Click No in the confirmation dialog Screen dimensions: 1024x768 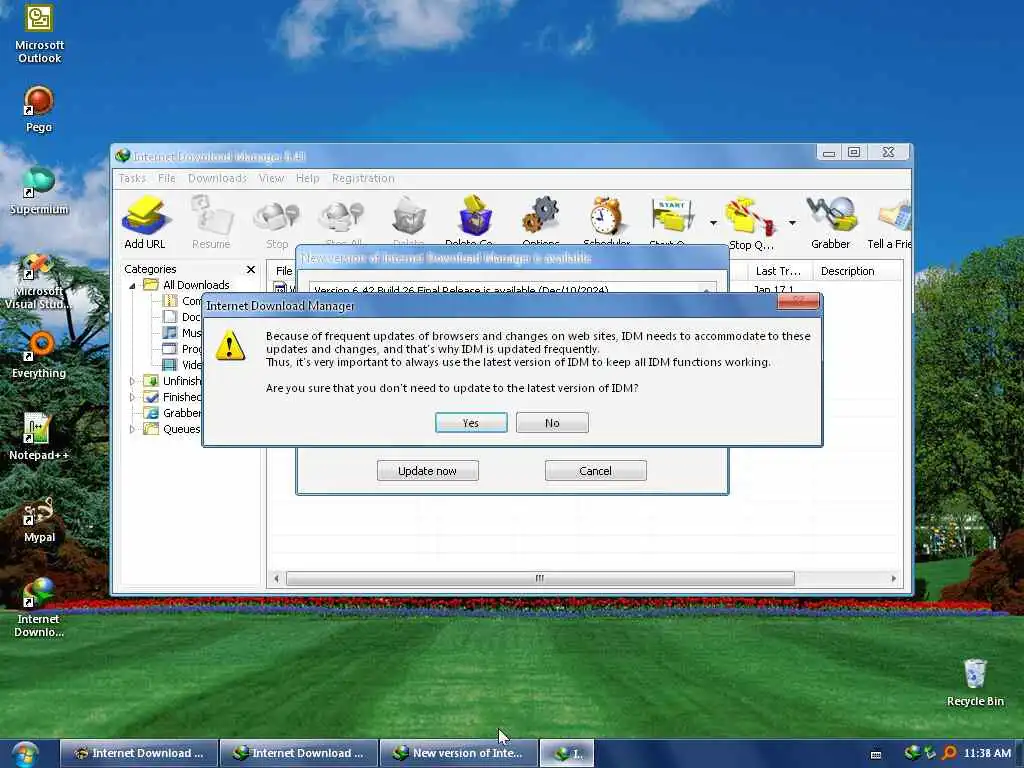click(x=552, y=423)
